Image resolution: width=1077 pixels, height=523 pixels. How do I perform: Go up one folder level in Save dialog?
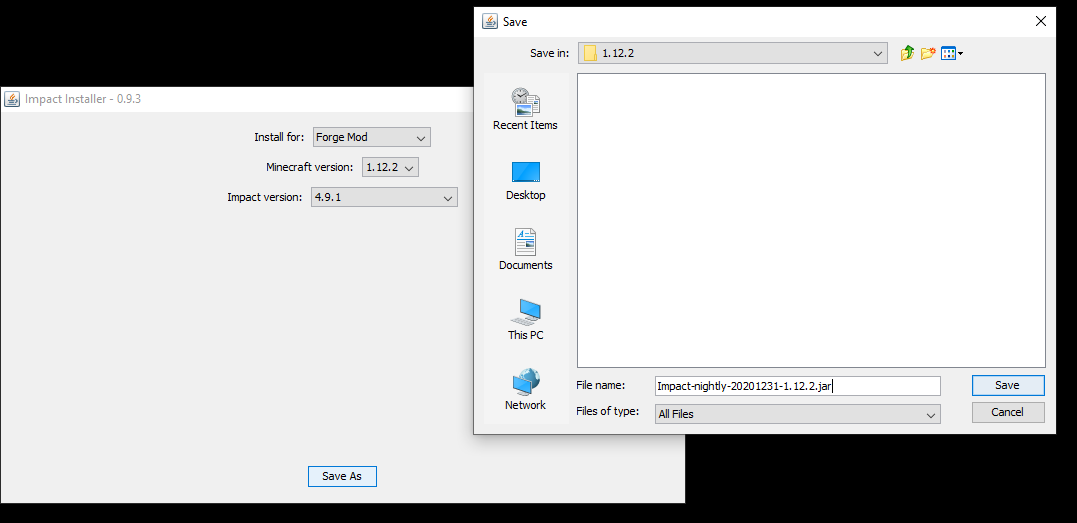907,53
